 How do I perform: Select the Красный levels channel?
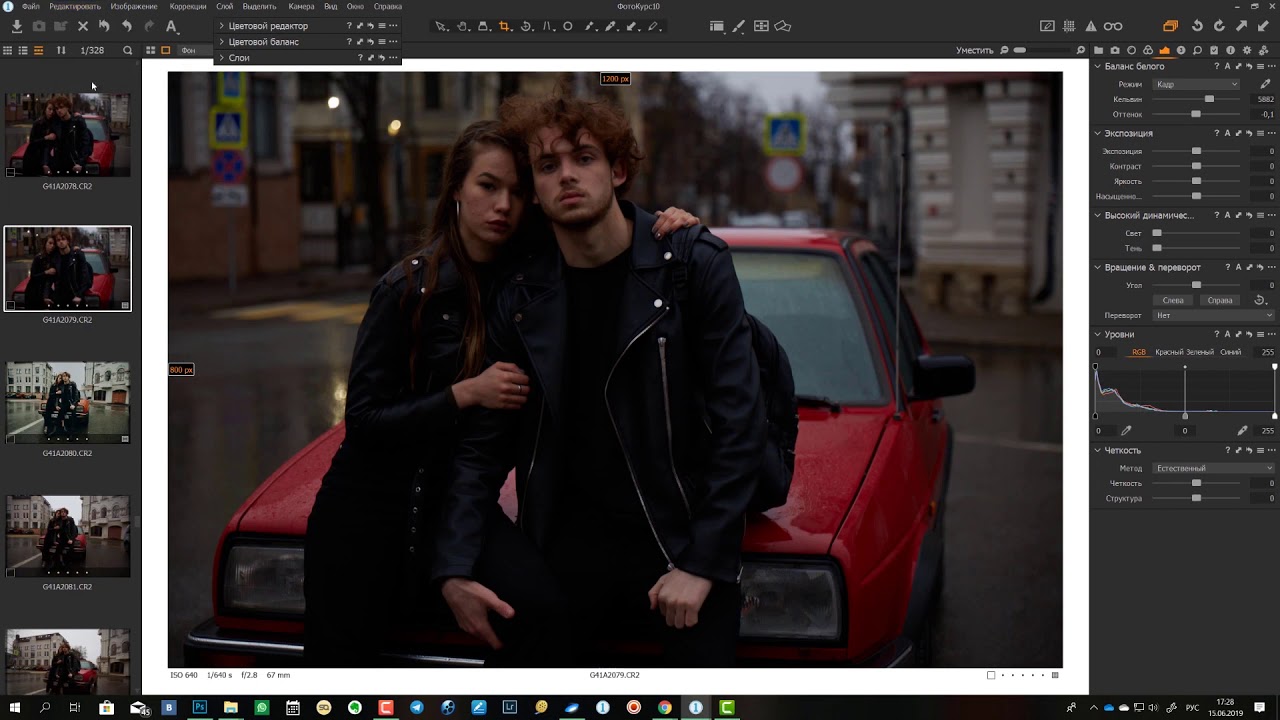(1170, 352)
